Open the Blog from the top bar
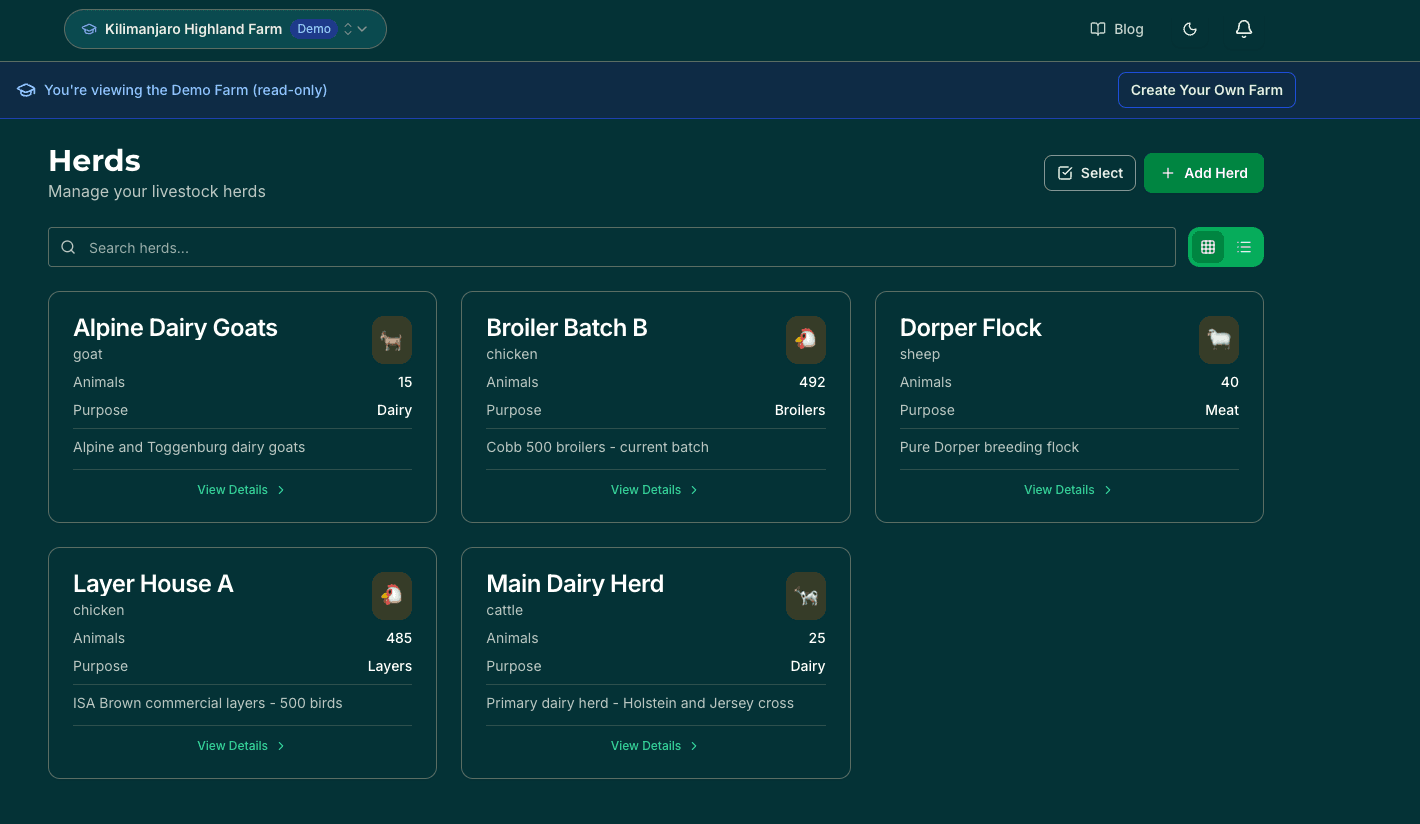Image resolution: width=1420 pixels, height=824 pixels. coord(1117,29)
